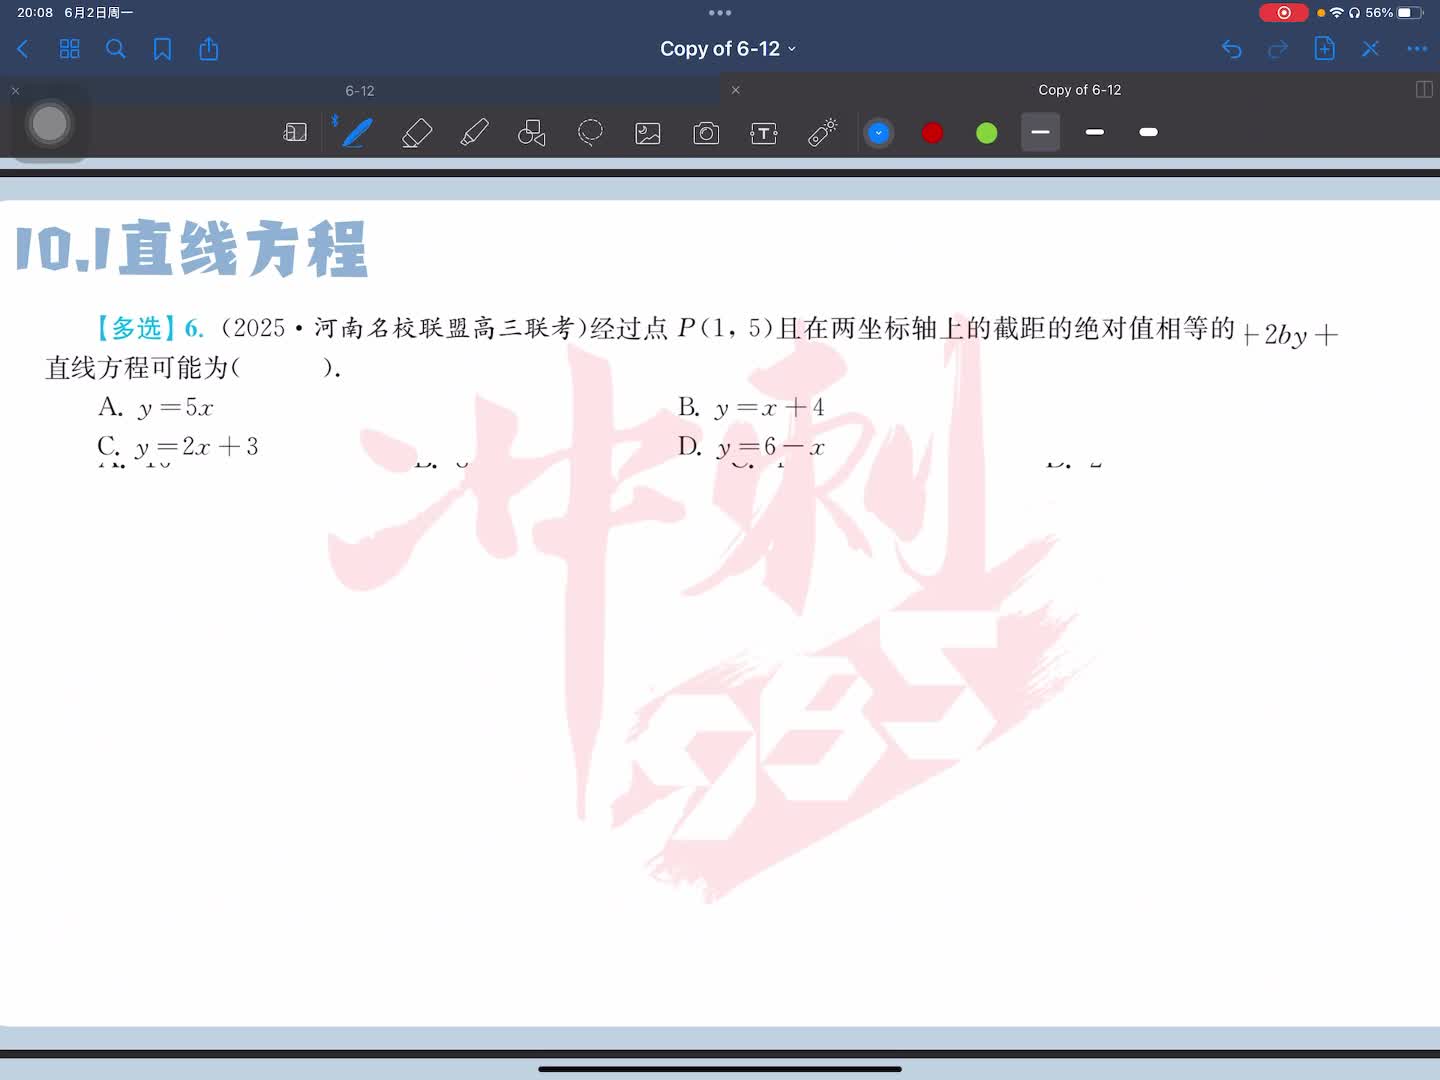The height and width of the screenshot is (1080, 1440).
Task: Open the three-dot more options menu
Action: (1416, 49)
